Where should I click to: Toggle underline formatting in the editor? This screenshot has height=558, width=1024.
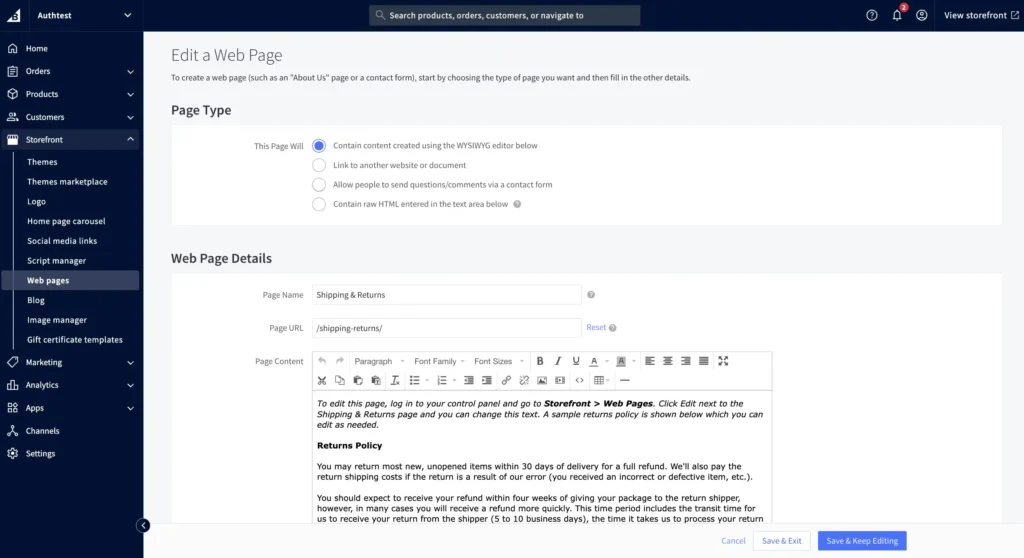[576, 361]
